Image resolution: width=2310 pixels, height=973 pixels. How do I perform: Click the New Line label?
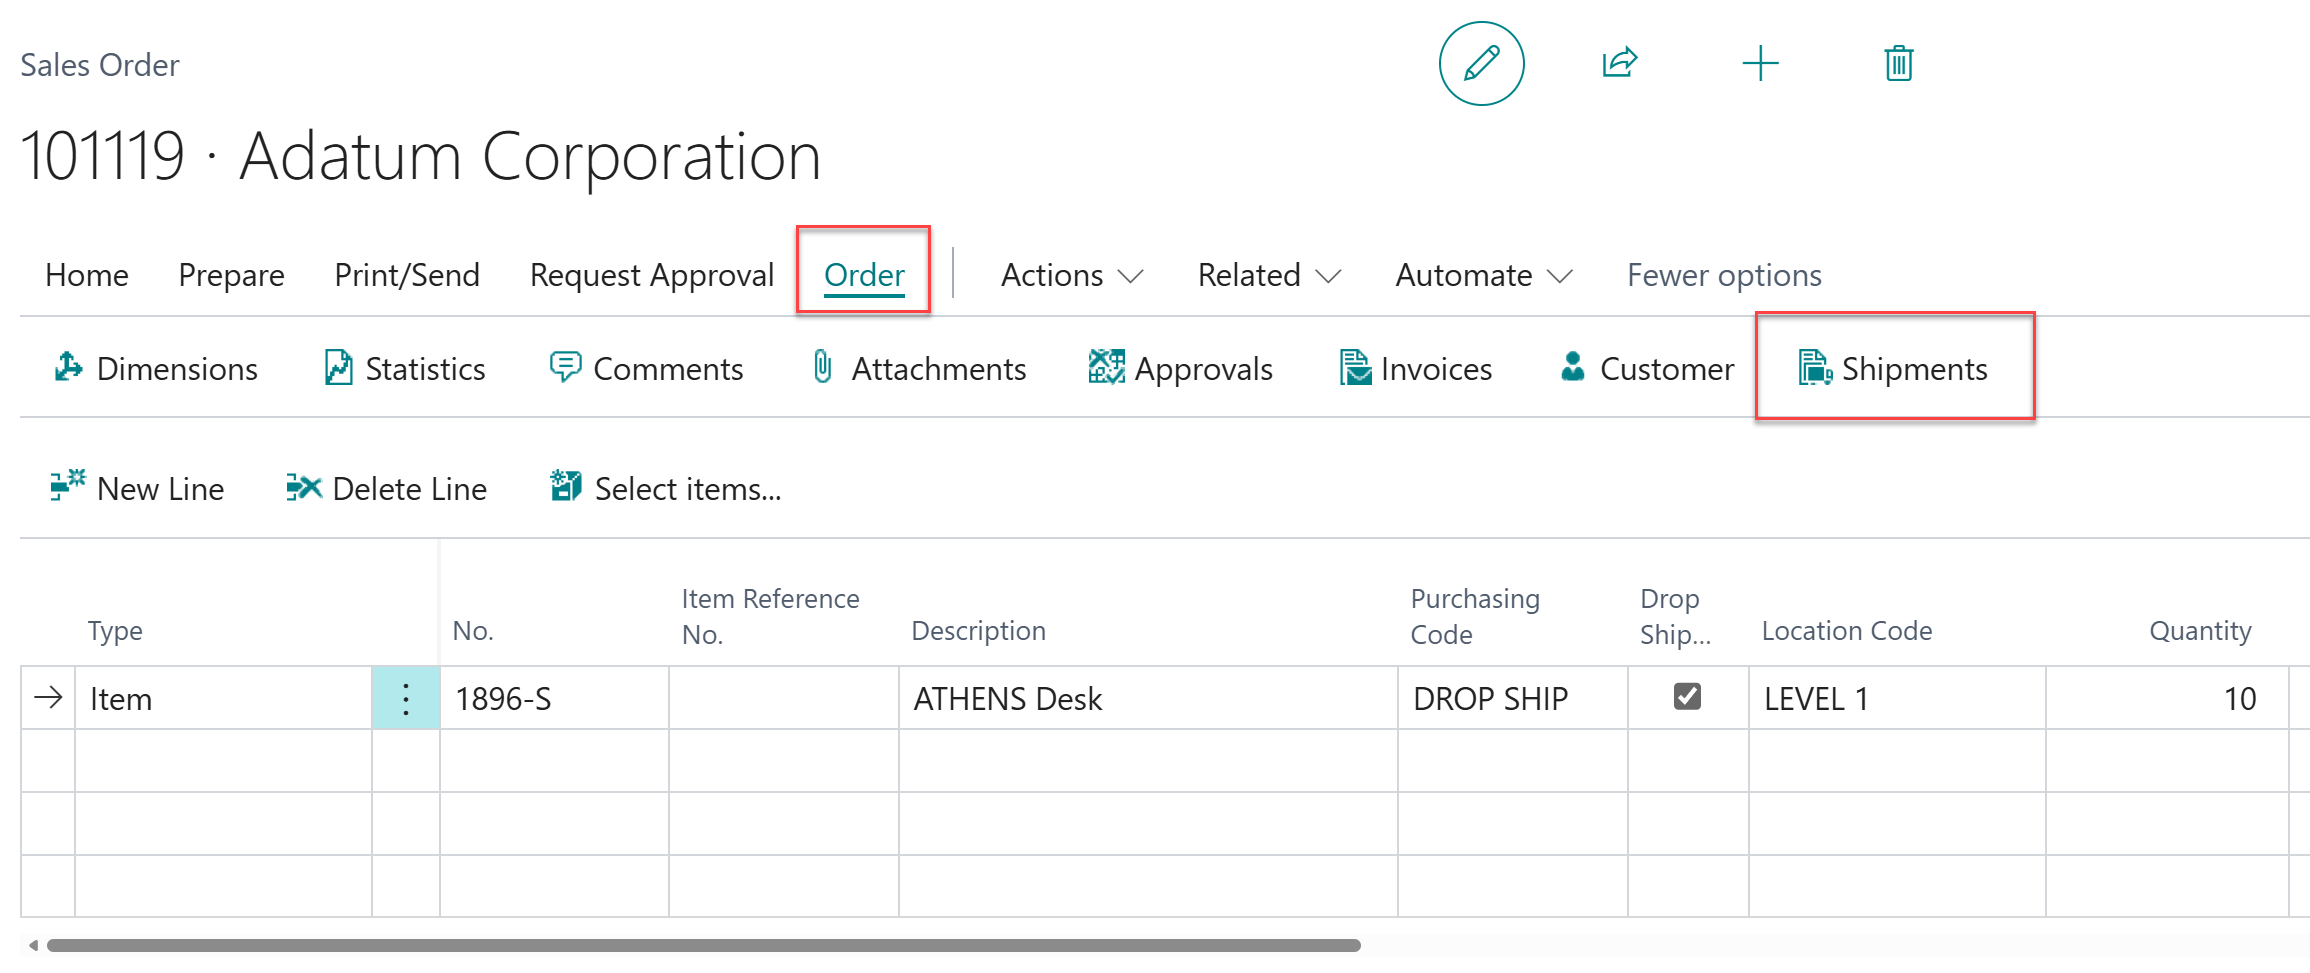160,489
